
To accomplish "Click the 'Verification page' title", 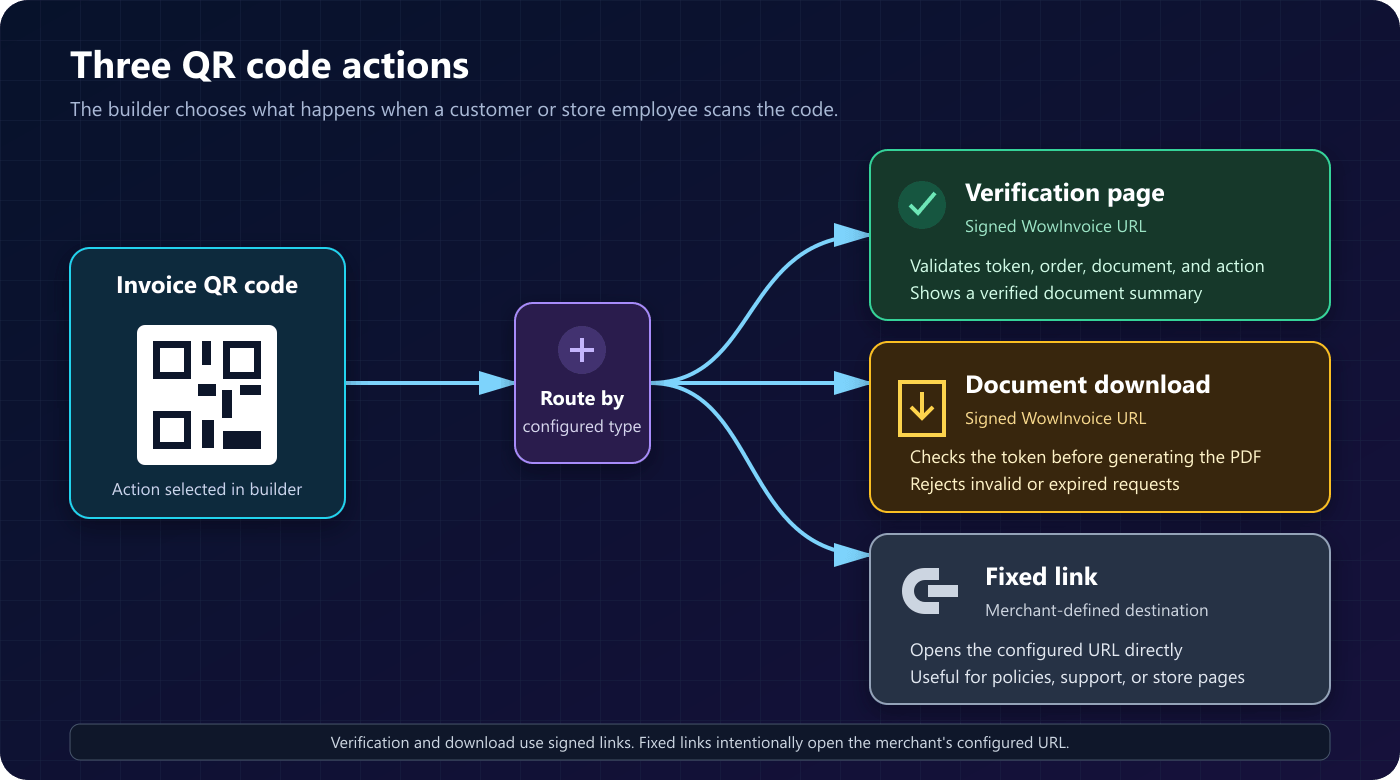I will tap(1064, 193).
